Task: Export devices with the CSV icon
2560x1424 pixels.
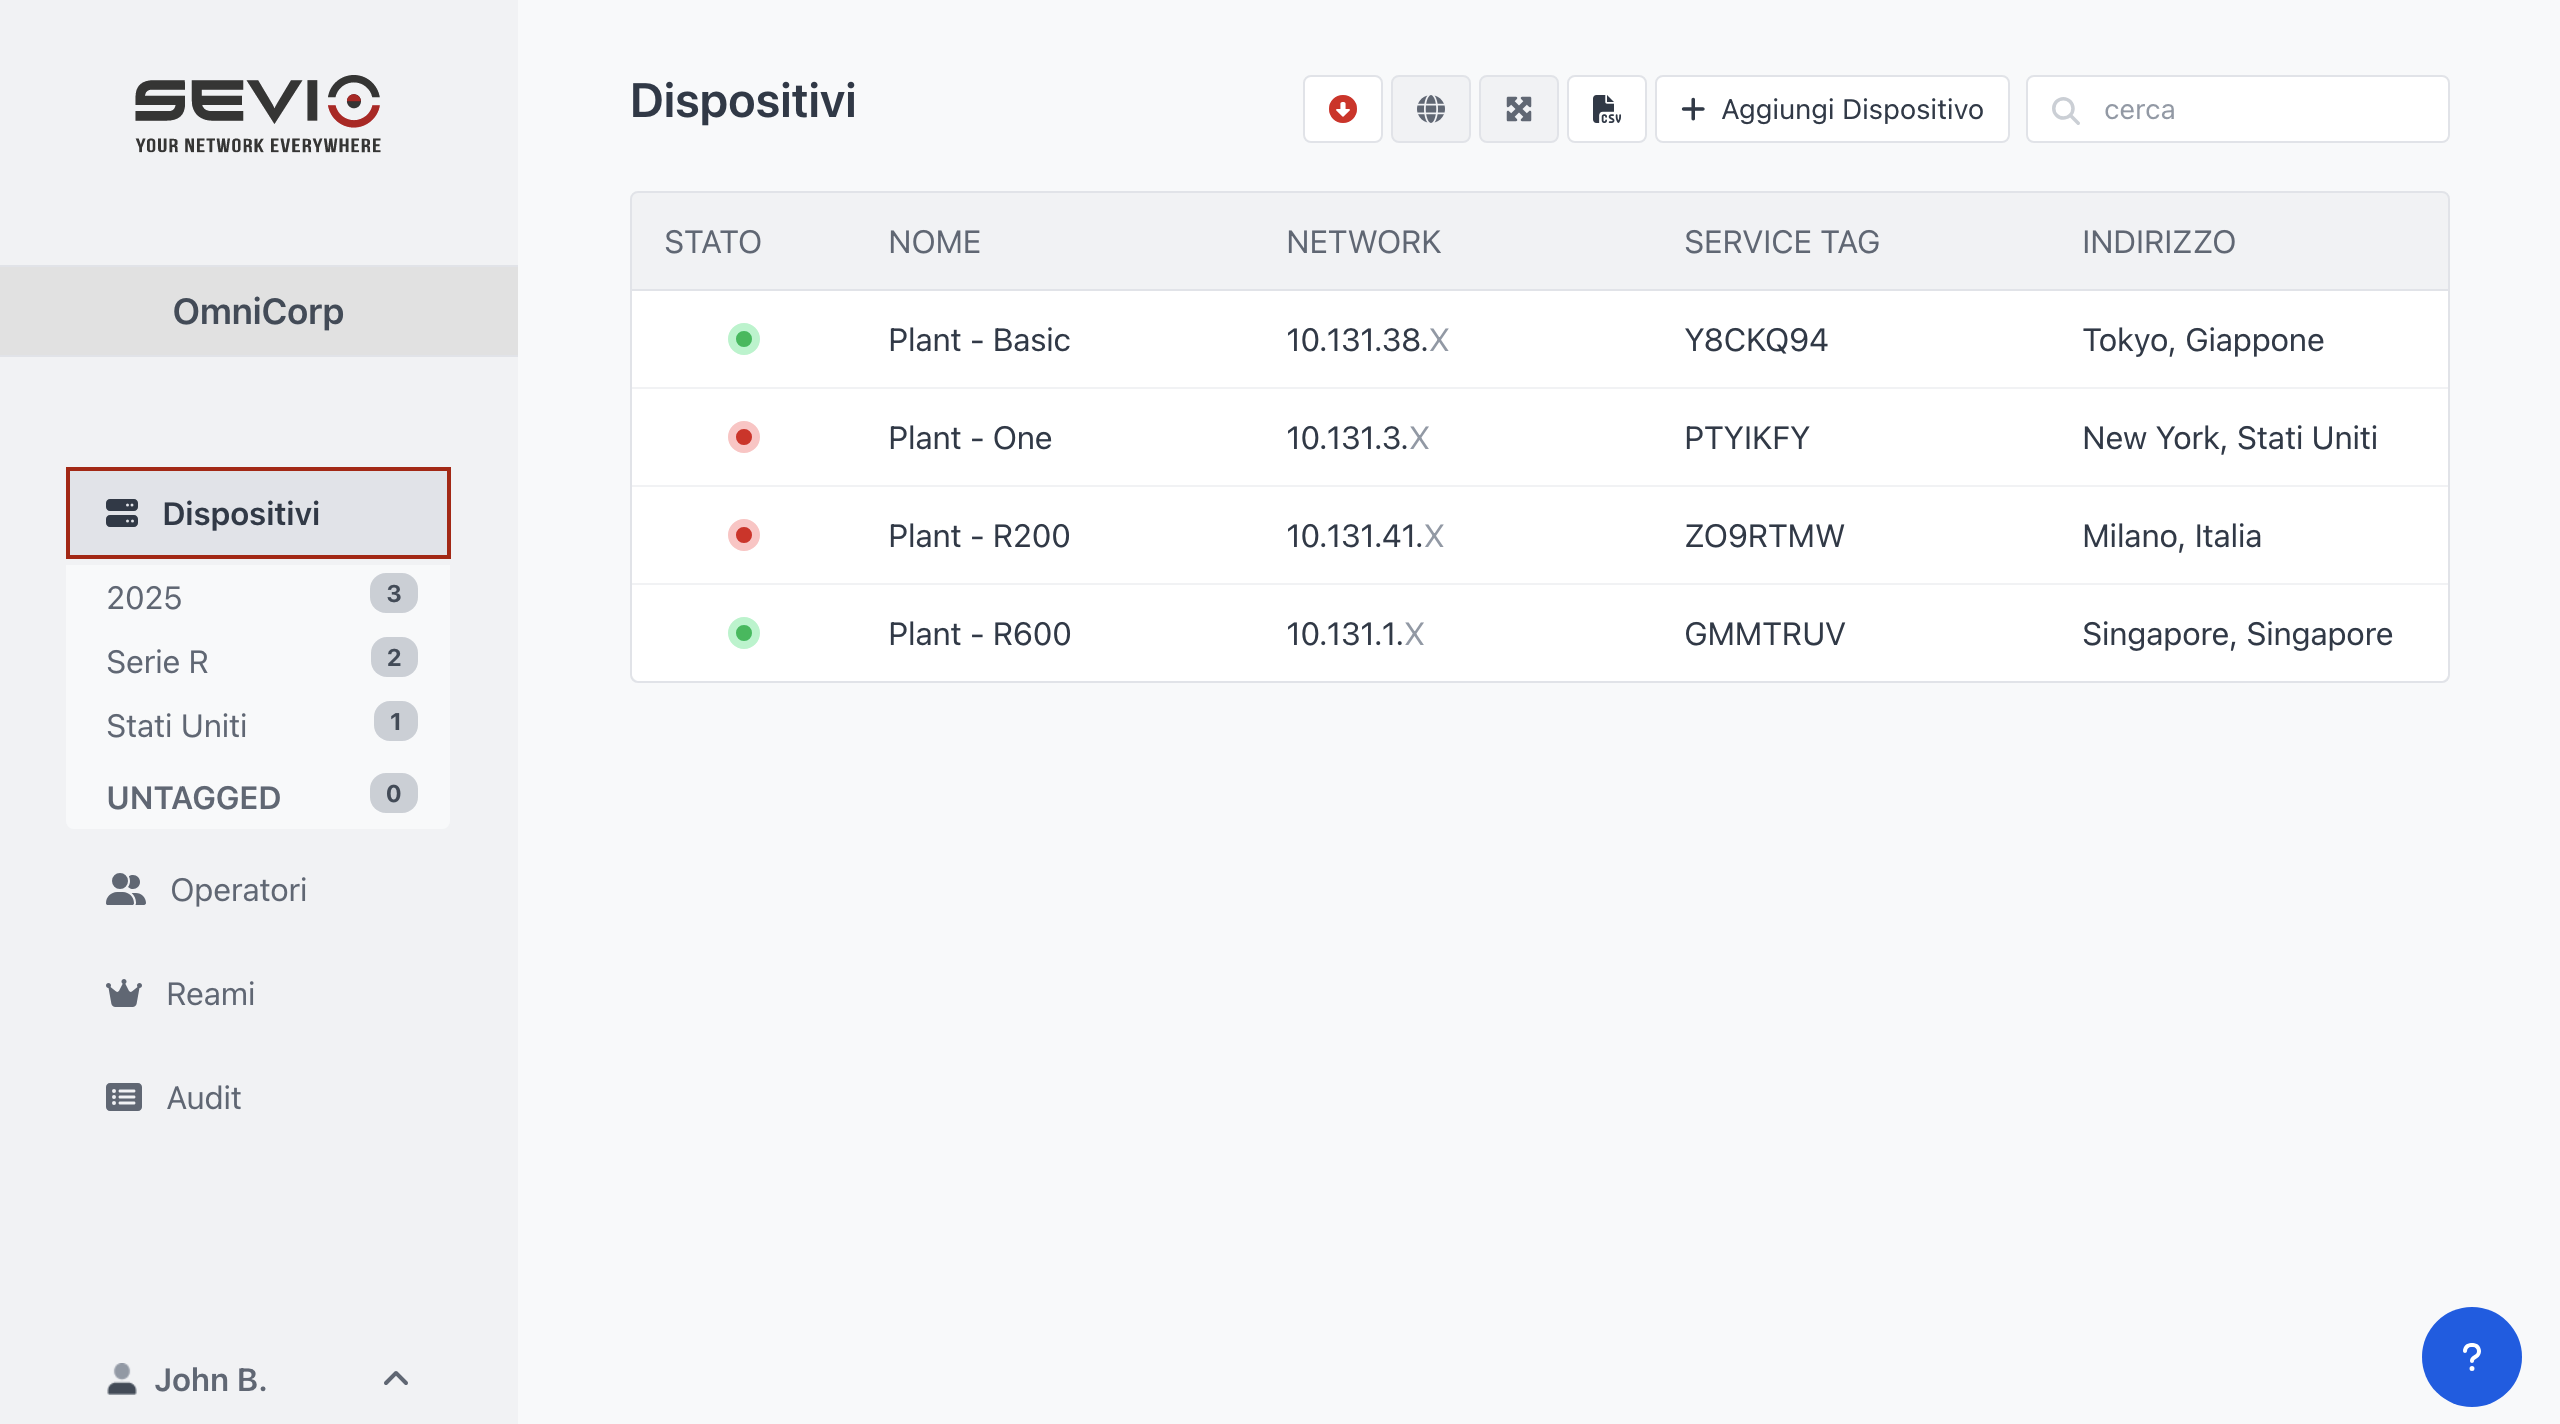Action: coord(1606,109)
